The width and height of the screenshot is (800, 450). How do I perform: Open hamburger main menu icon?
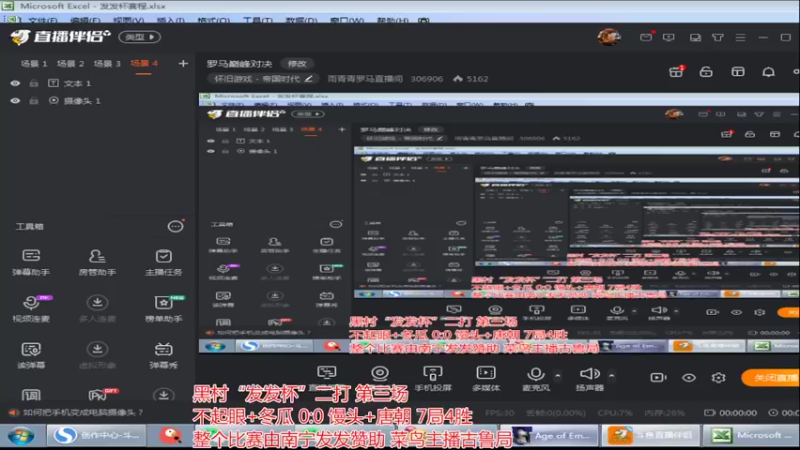[740, 37]
